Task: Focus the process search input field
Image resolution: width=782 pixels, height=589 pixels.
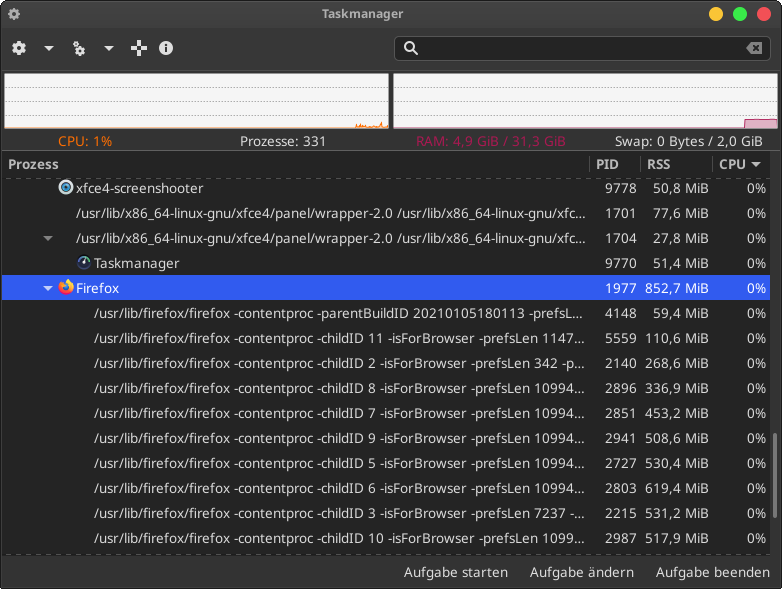Action: (x=583, y=48)
